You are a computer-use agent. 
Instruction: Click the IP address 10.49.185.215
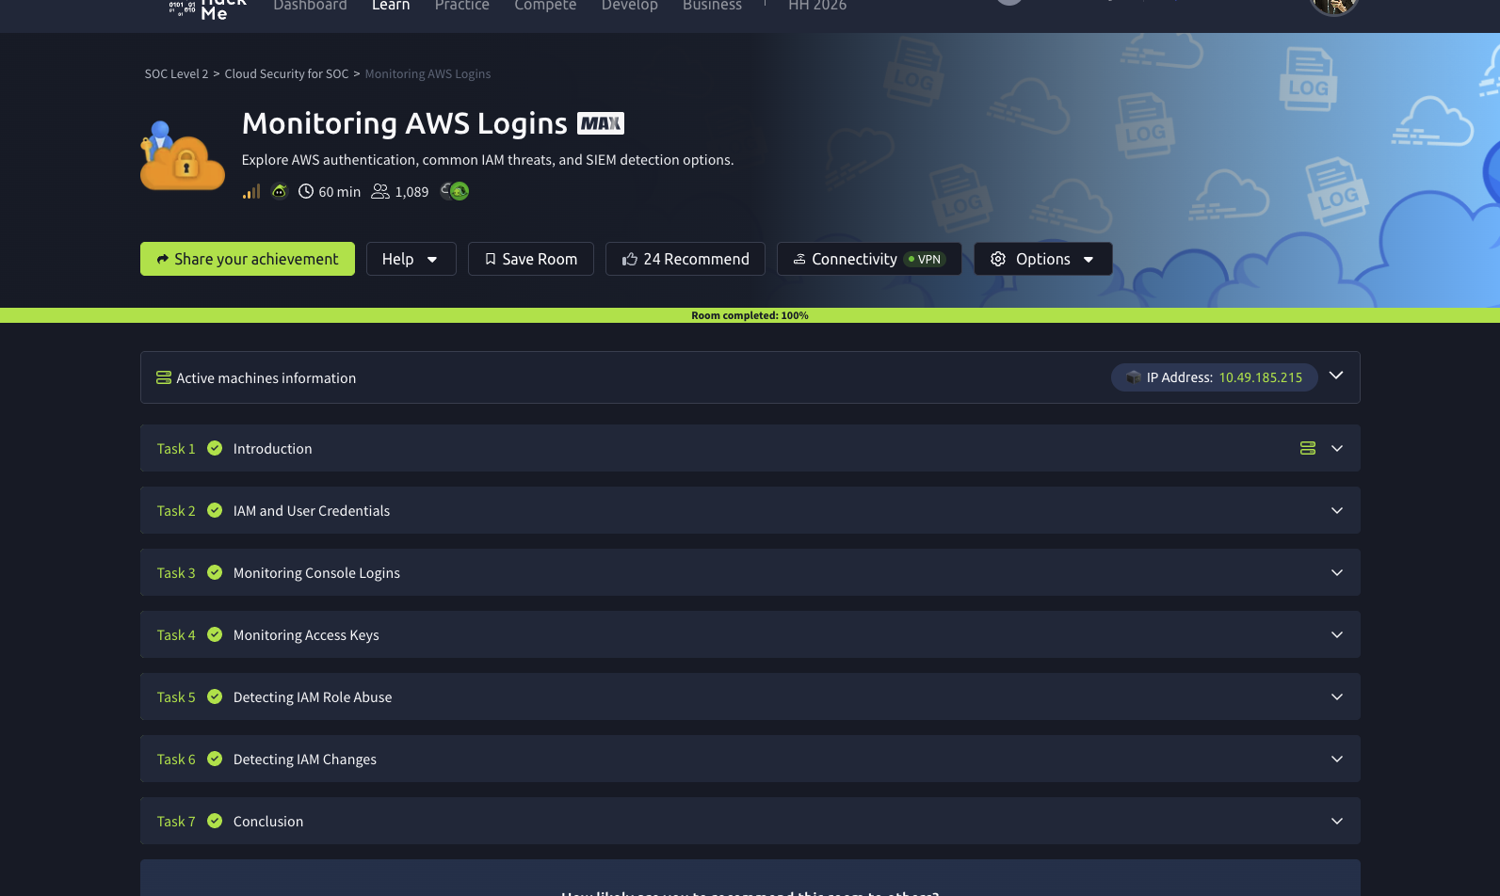click(x=1260, y=377)
